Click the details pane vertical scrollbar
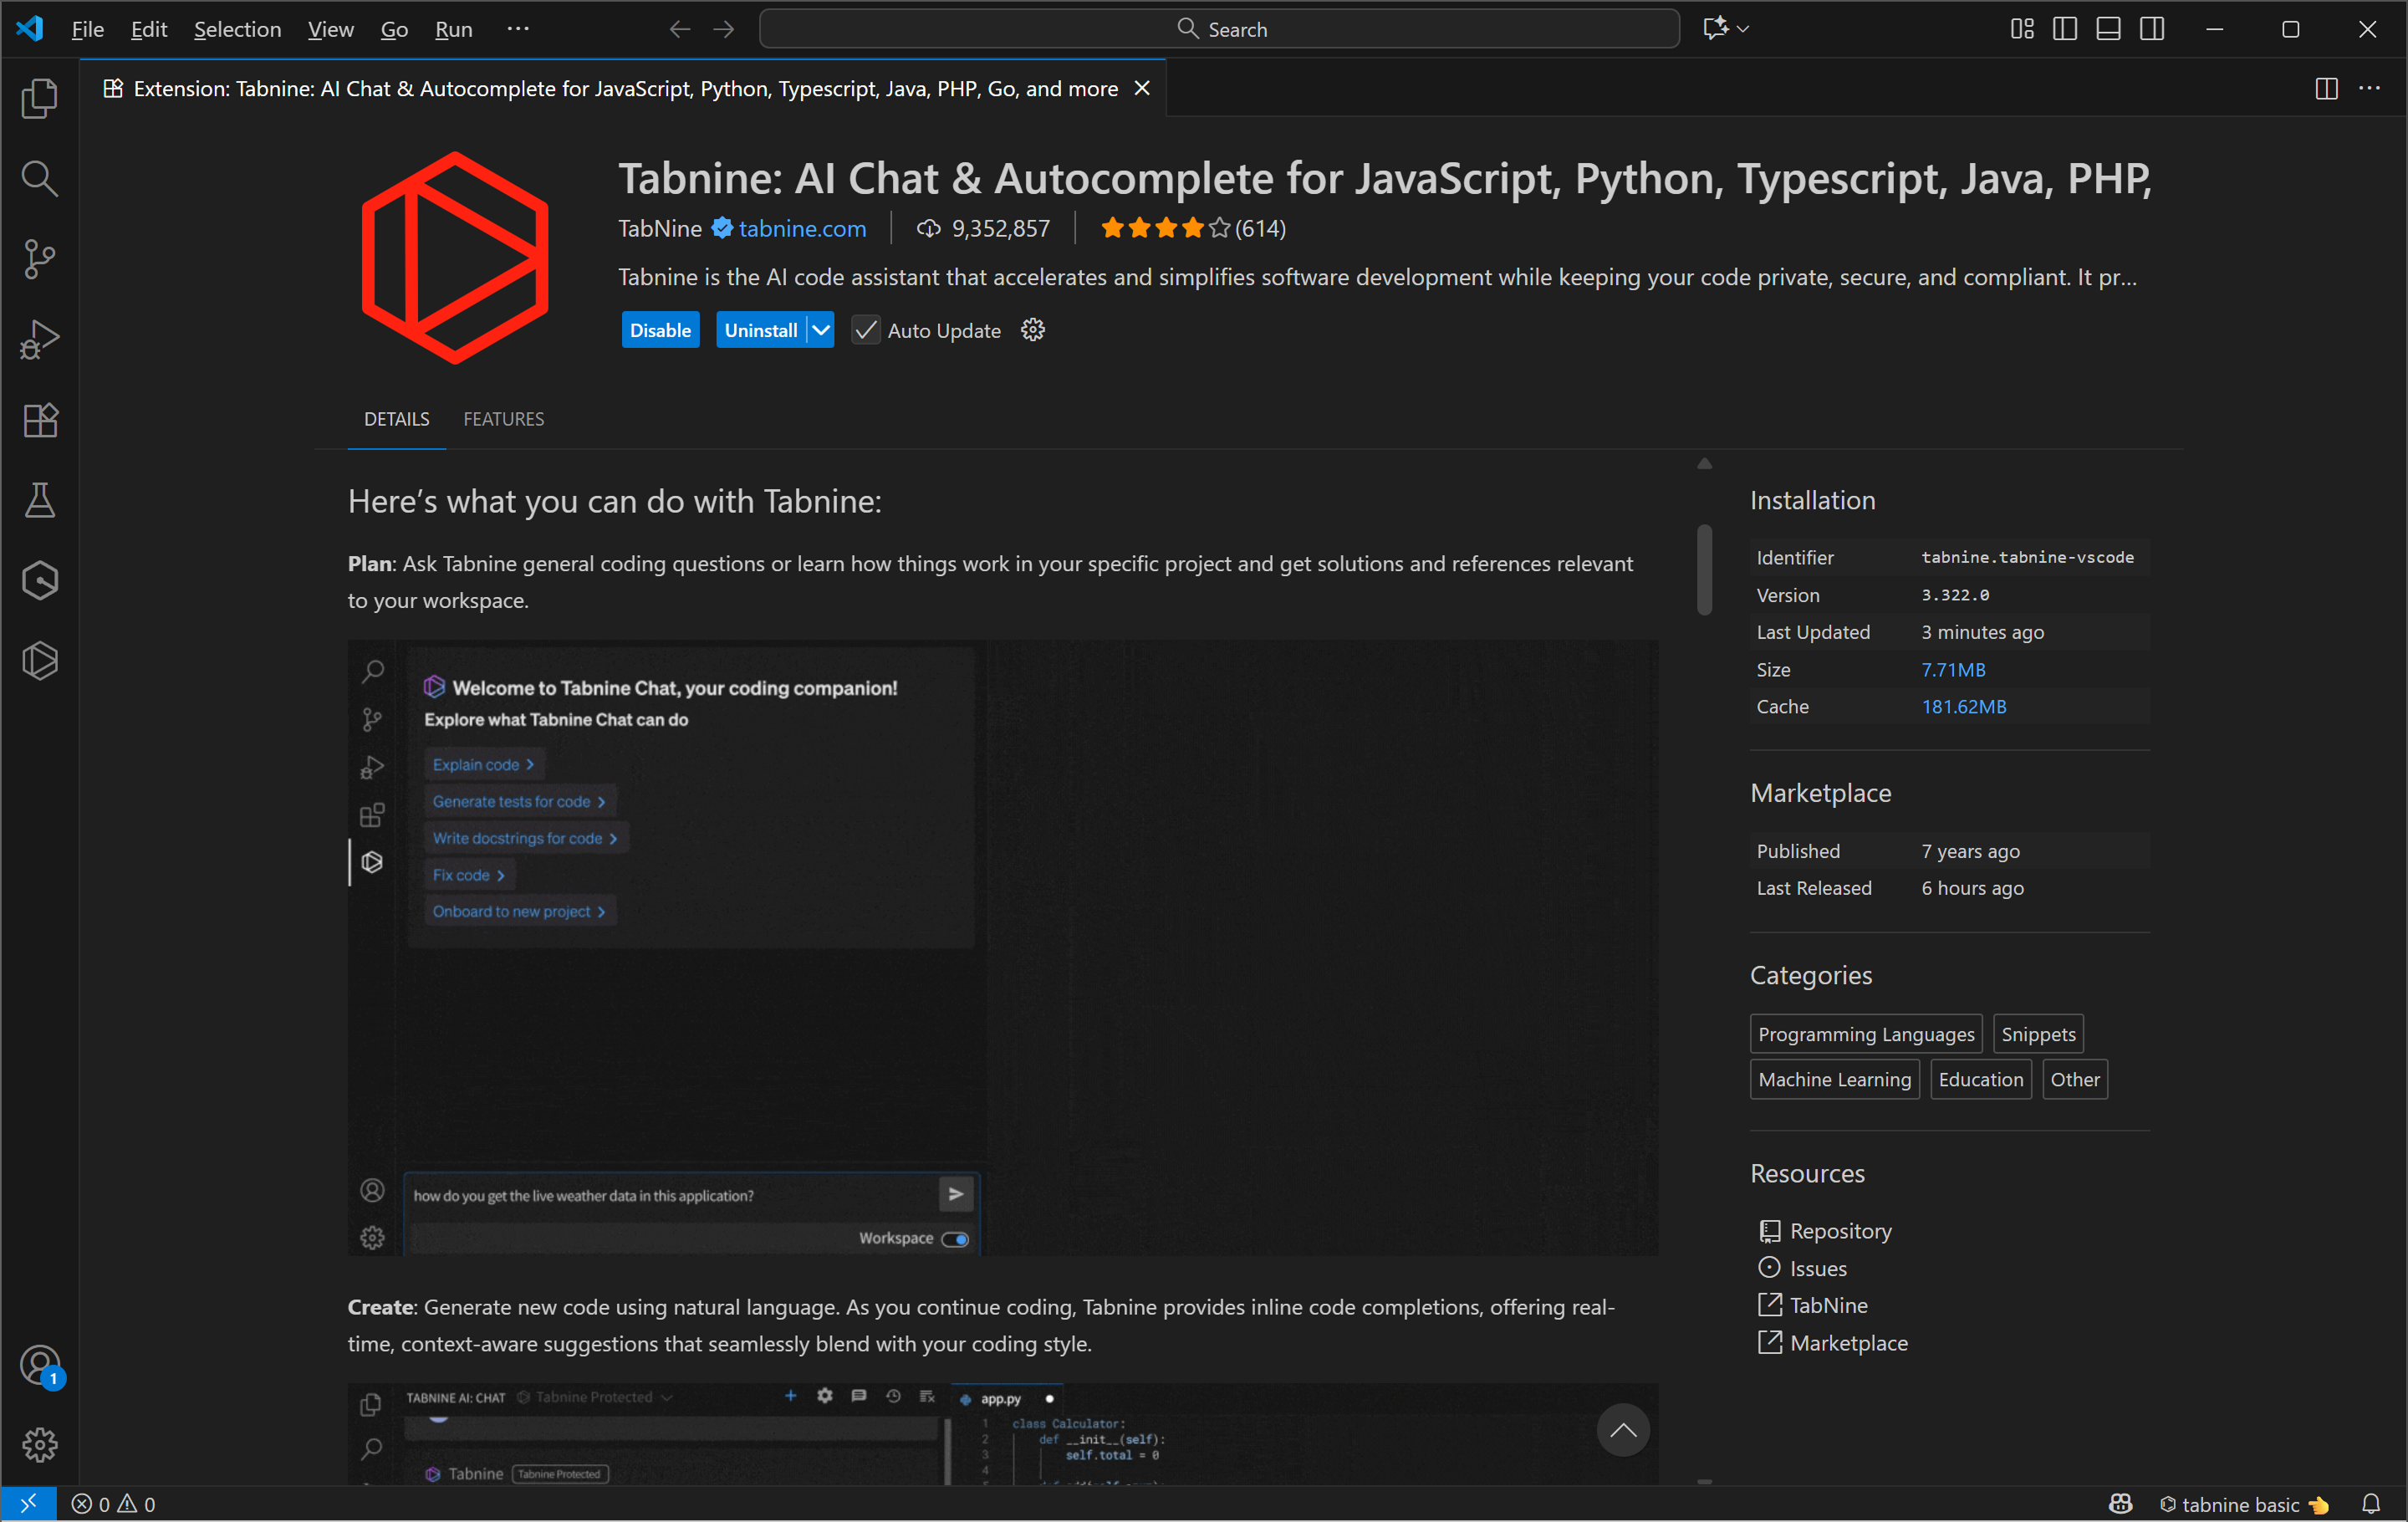Image resolution: width=2408 pixels, height=1522 pixels. pos(1704,570)
